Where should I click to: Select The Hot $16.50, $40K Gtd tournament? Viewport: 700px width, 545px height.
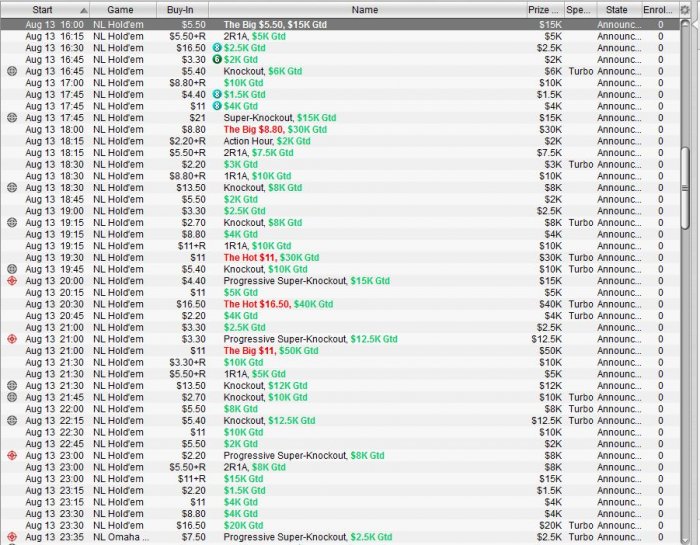(x=340, y=304)
